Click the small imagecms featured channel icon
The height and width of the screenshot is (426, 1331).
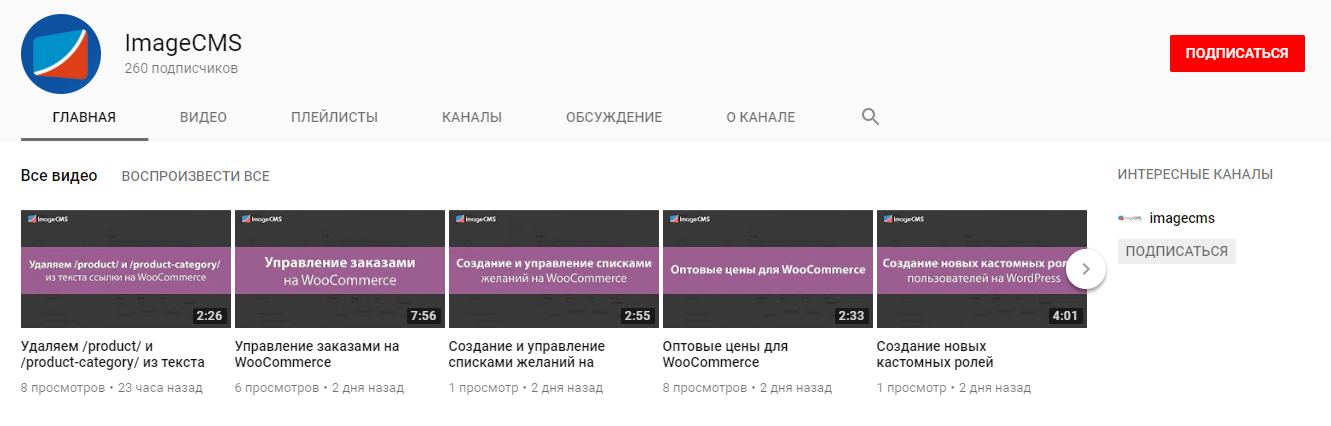[x=1129, y=218]
